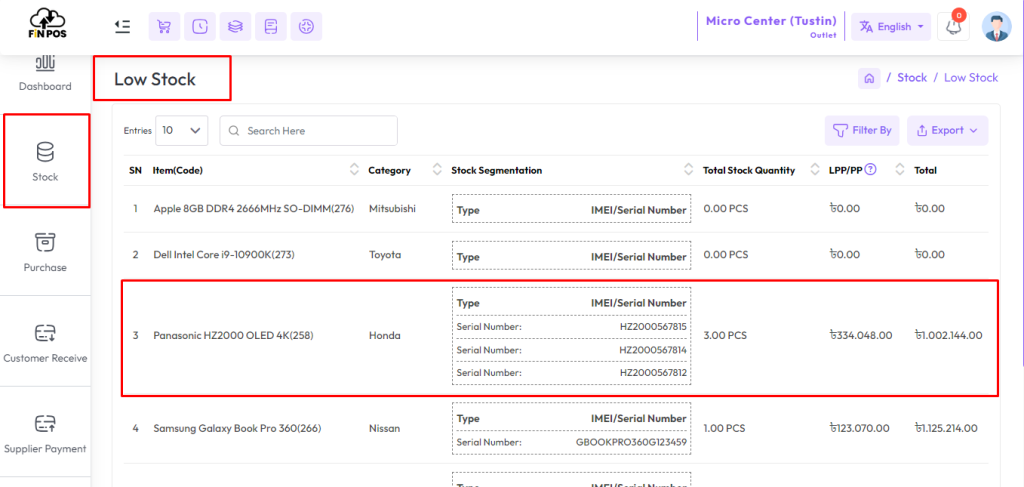Collapse the sidebar with the menu toggle icon

point(122,26)
